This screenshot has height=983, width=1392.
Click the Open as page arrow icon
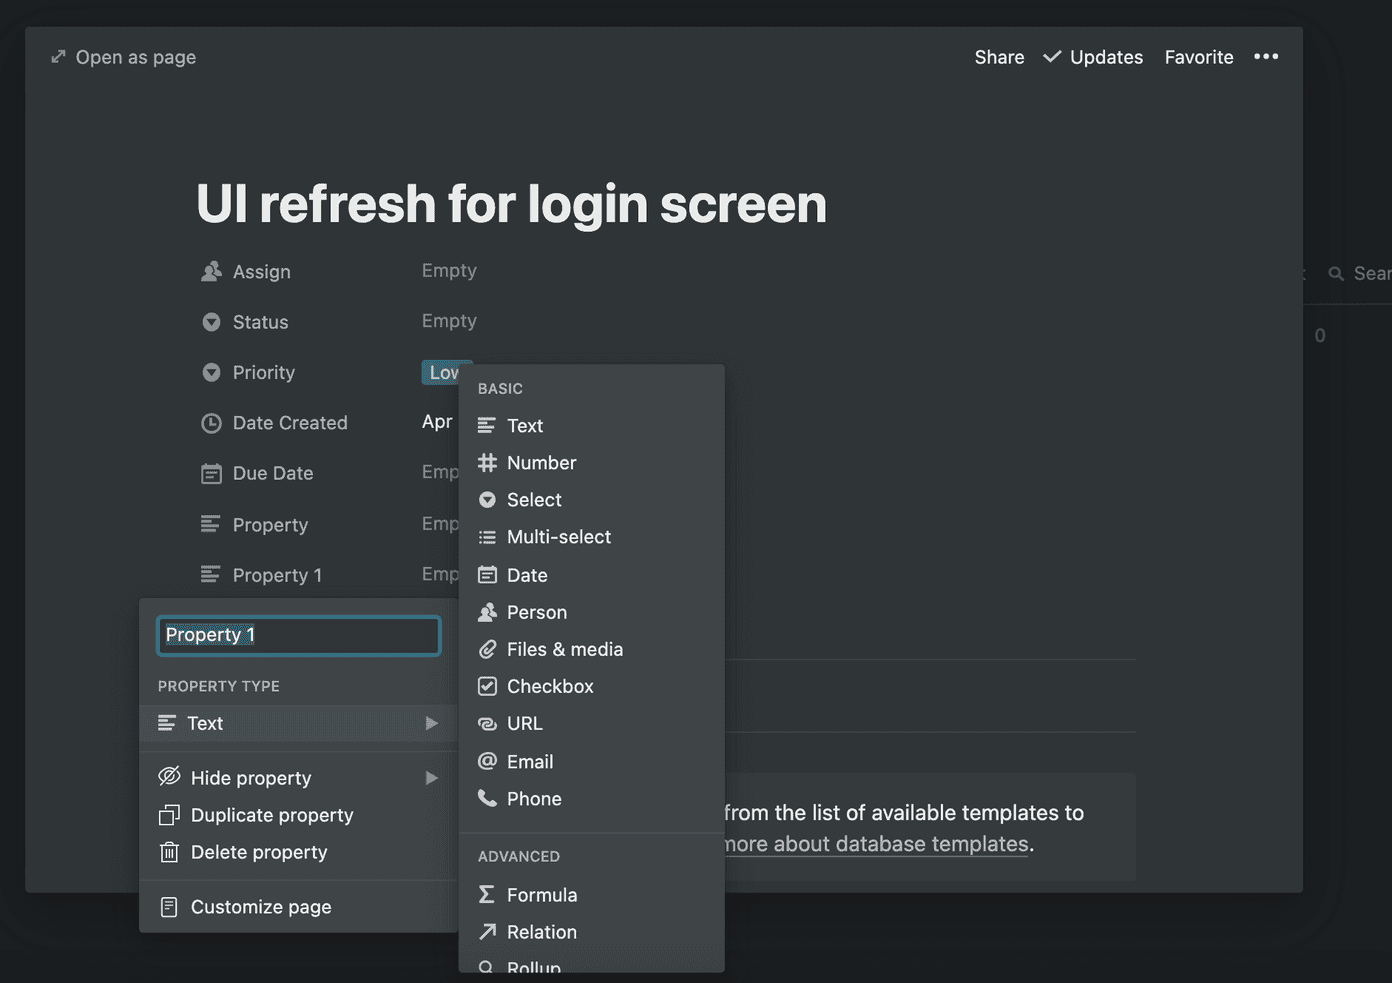(58, 57)
